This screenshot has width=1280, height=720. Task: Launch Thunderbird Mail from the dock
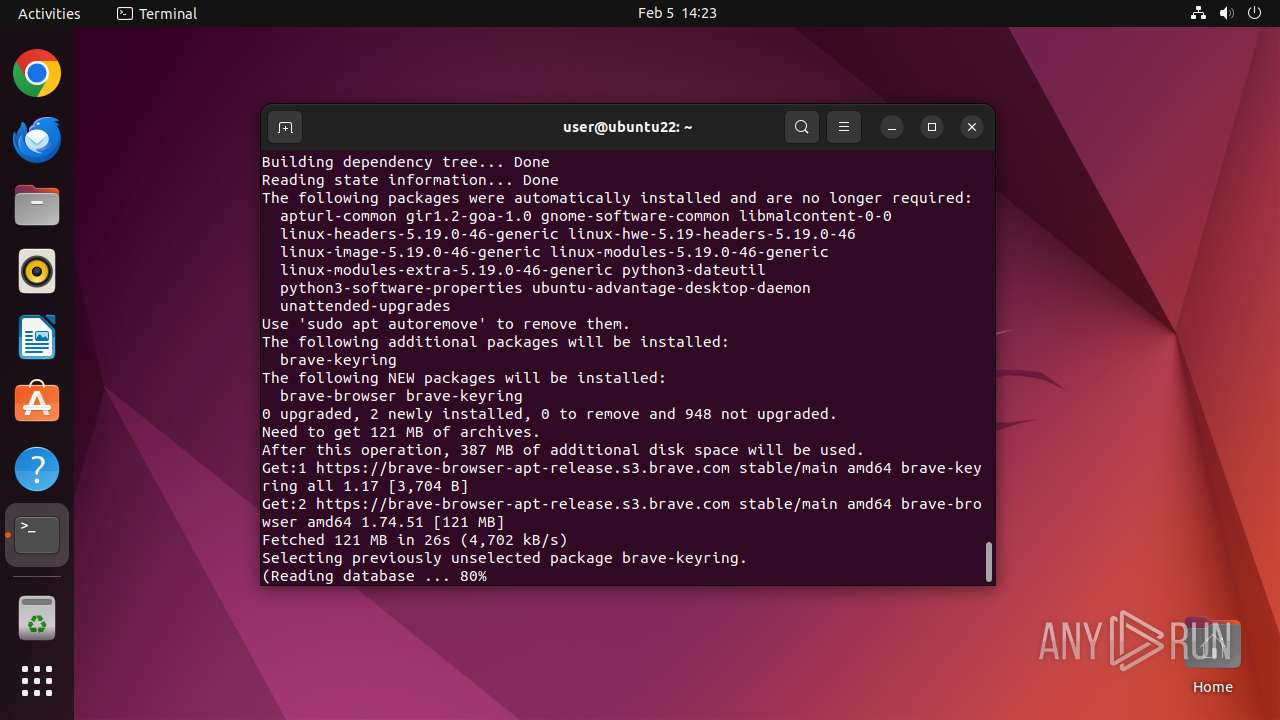(37, 140)
